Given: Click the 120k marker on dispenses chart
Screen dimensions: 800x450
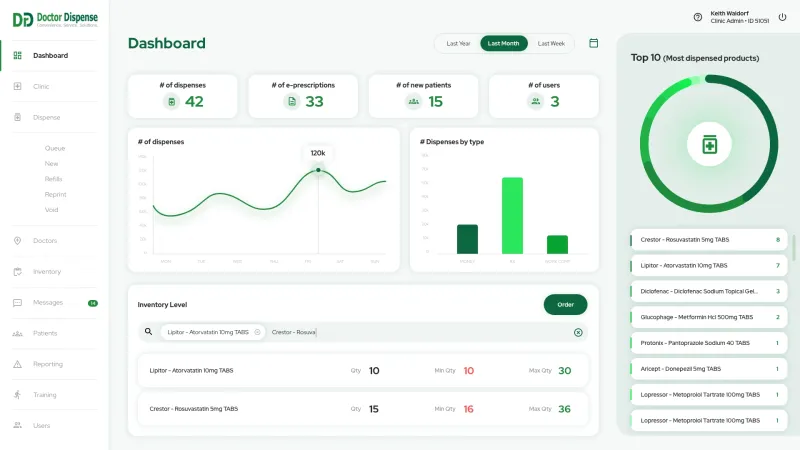Looking at the screenshot, I should point(318,170).
